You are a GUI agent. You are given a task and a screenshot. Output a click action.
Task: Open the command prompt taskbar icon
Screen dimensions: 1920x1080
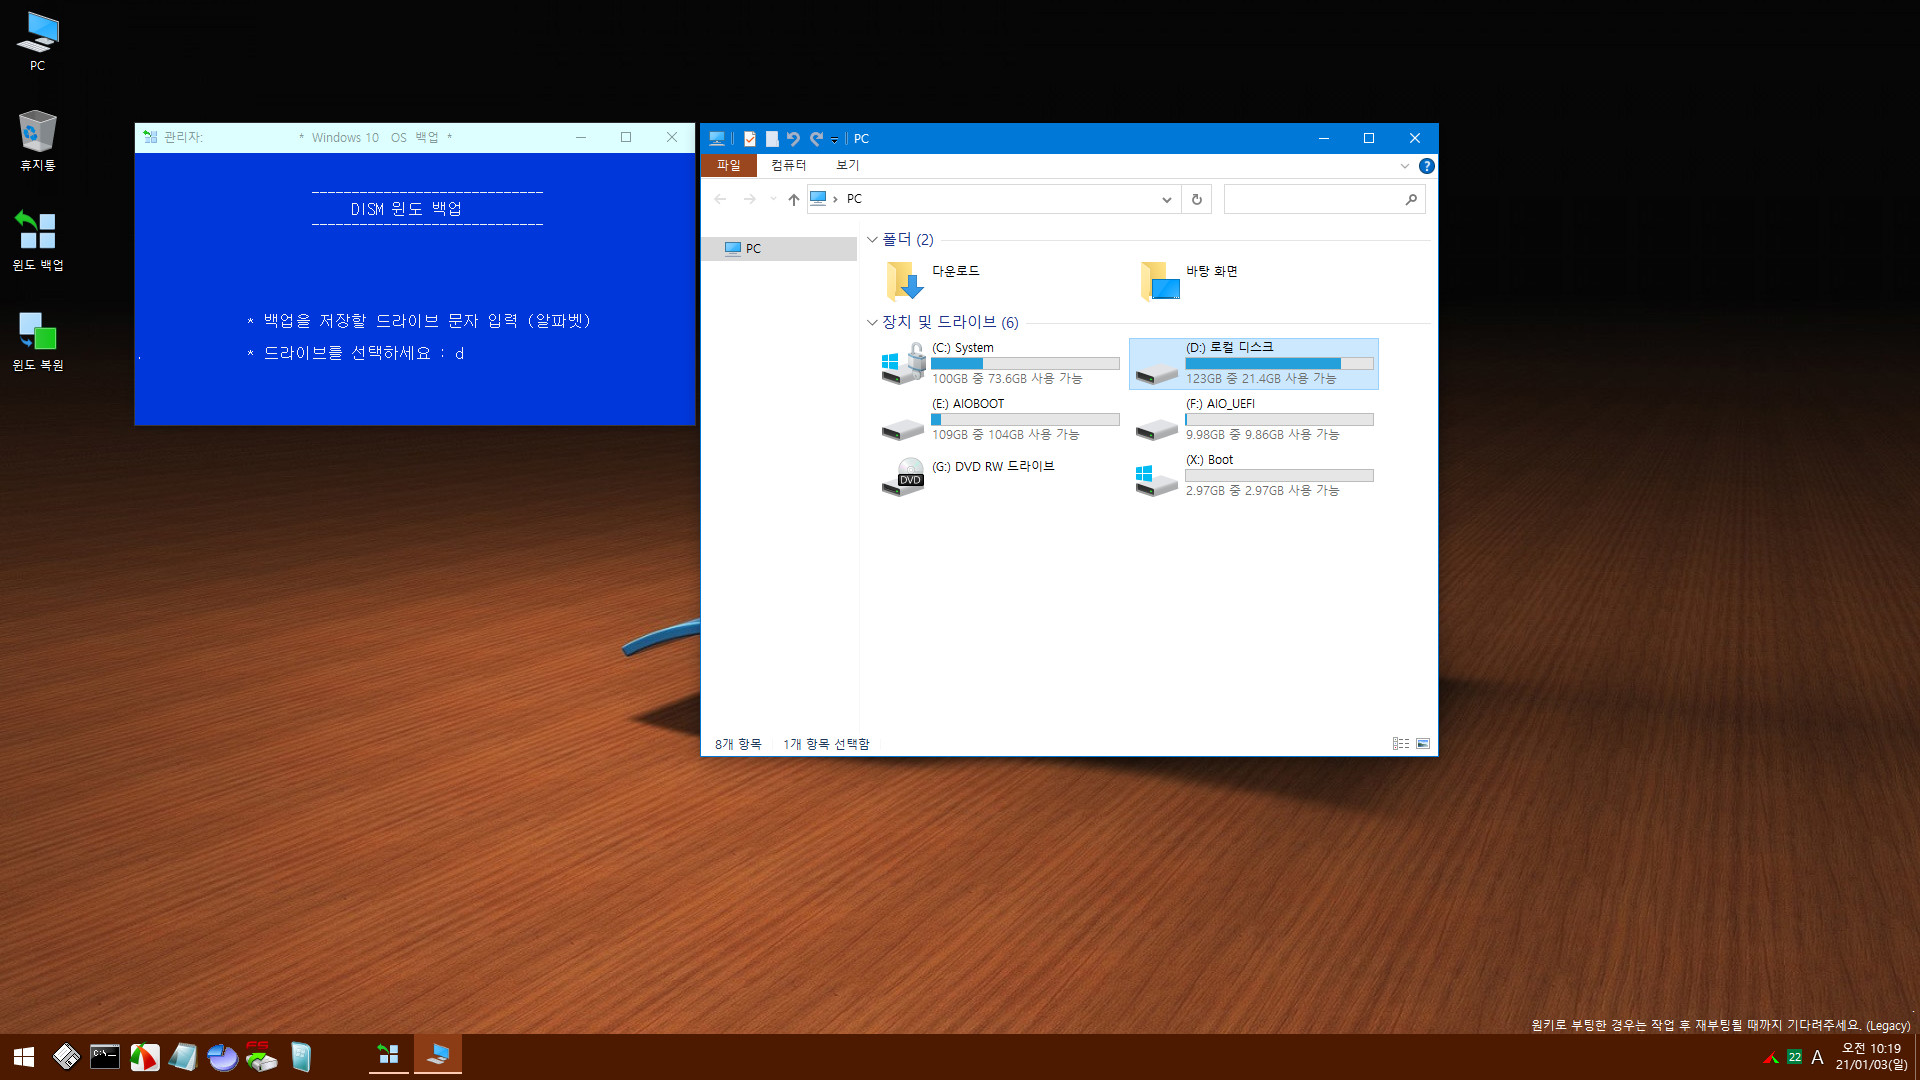click(105, 1056)
